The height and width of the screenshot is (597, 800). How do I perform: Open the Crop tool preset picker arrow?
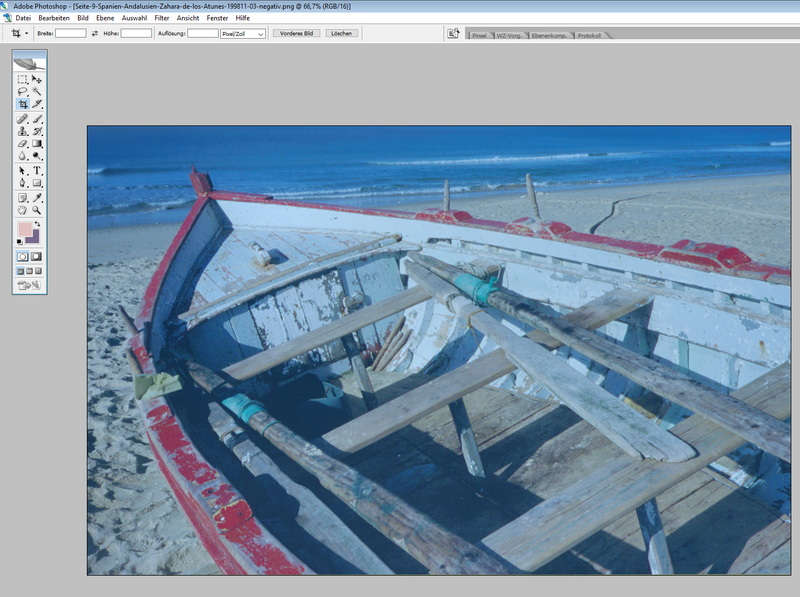(x=27, y=33)
